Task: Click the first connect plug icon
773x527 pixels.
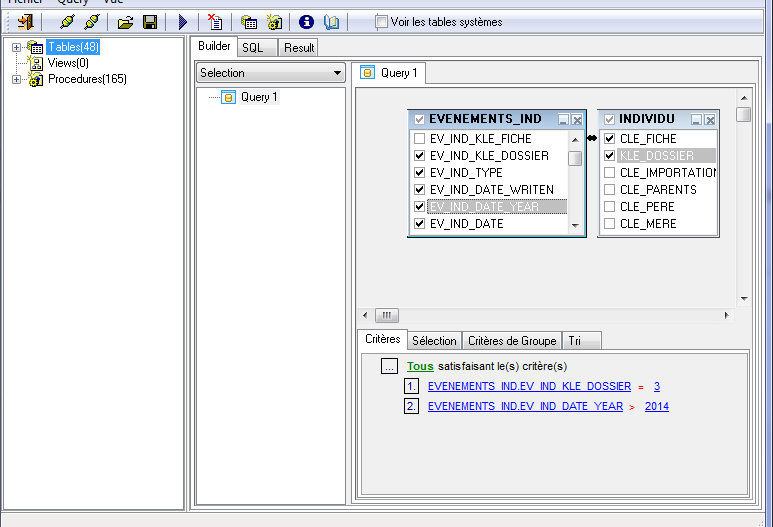Action: 67,21
